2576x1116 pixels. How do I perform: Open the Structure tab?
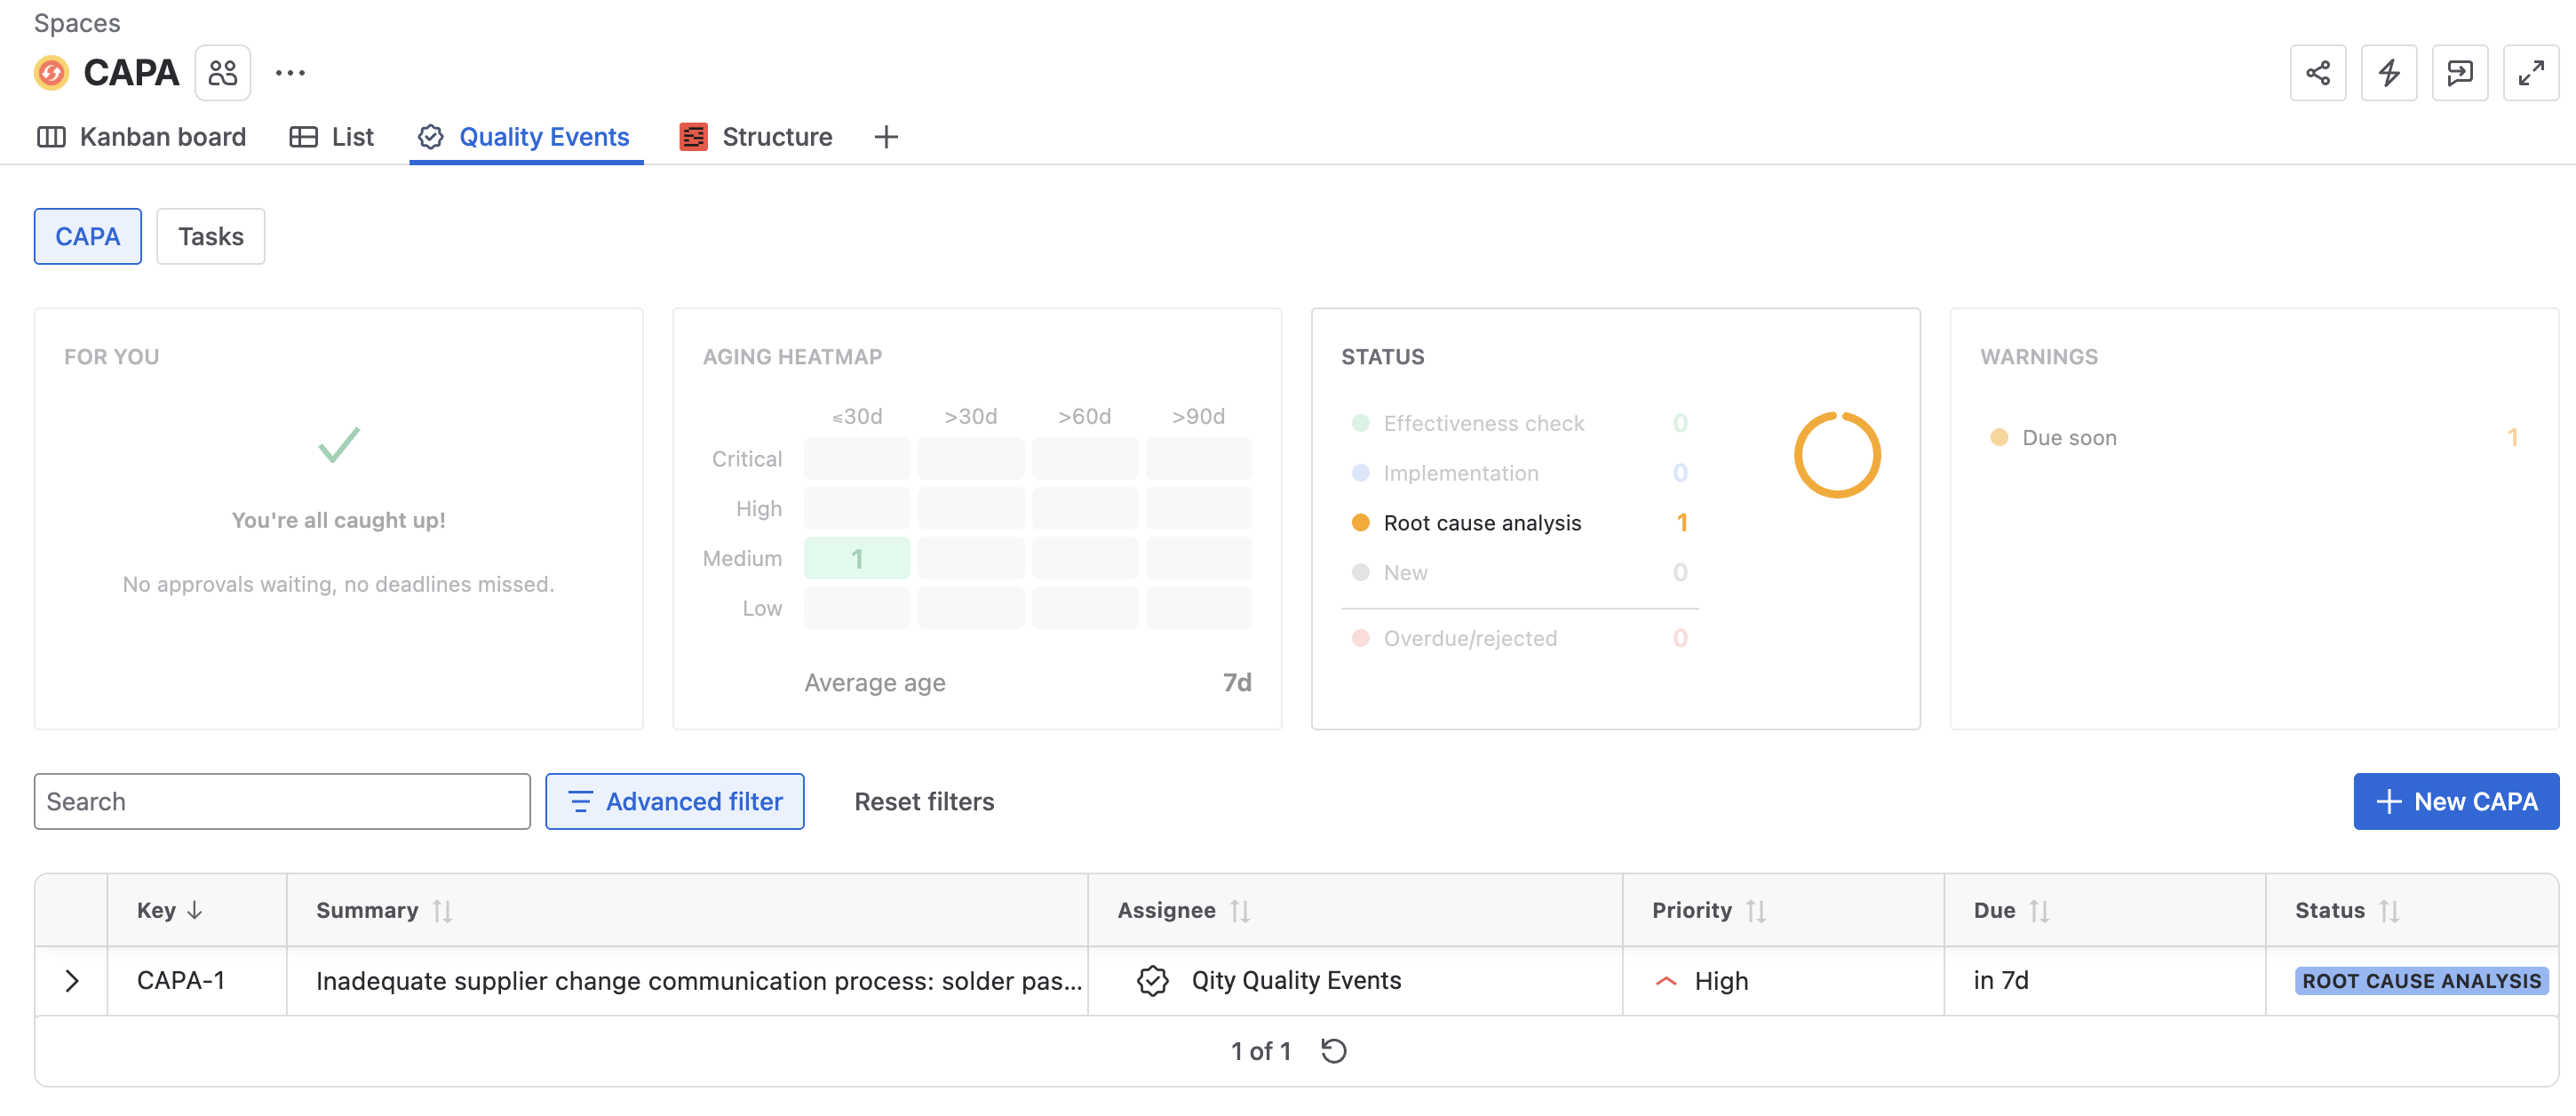tap(756, 137)
